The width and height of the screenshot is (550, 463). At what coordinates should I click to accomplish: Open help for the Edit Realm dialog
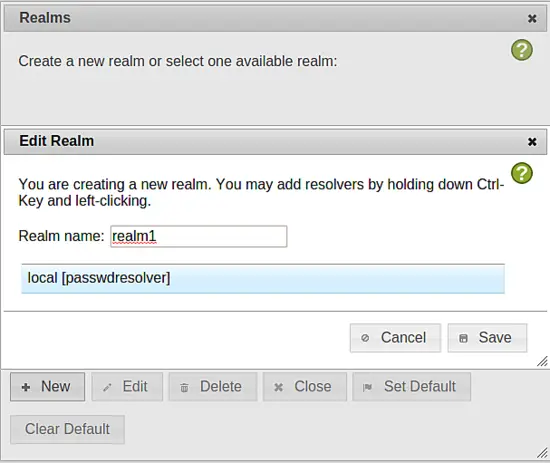(522, 173)
